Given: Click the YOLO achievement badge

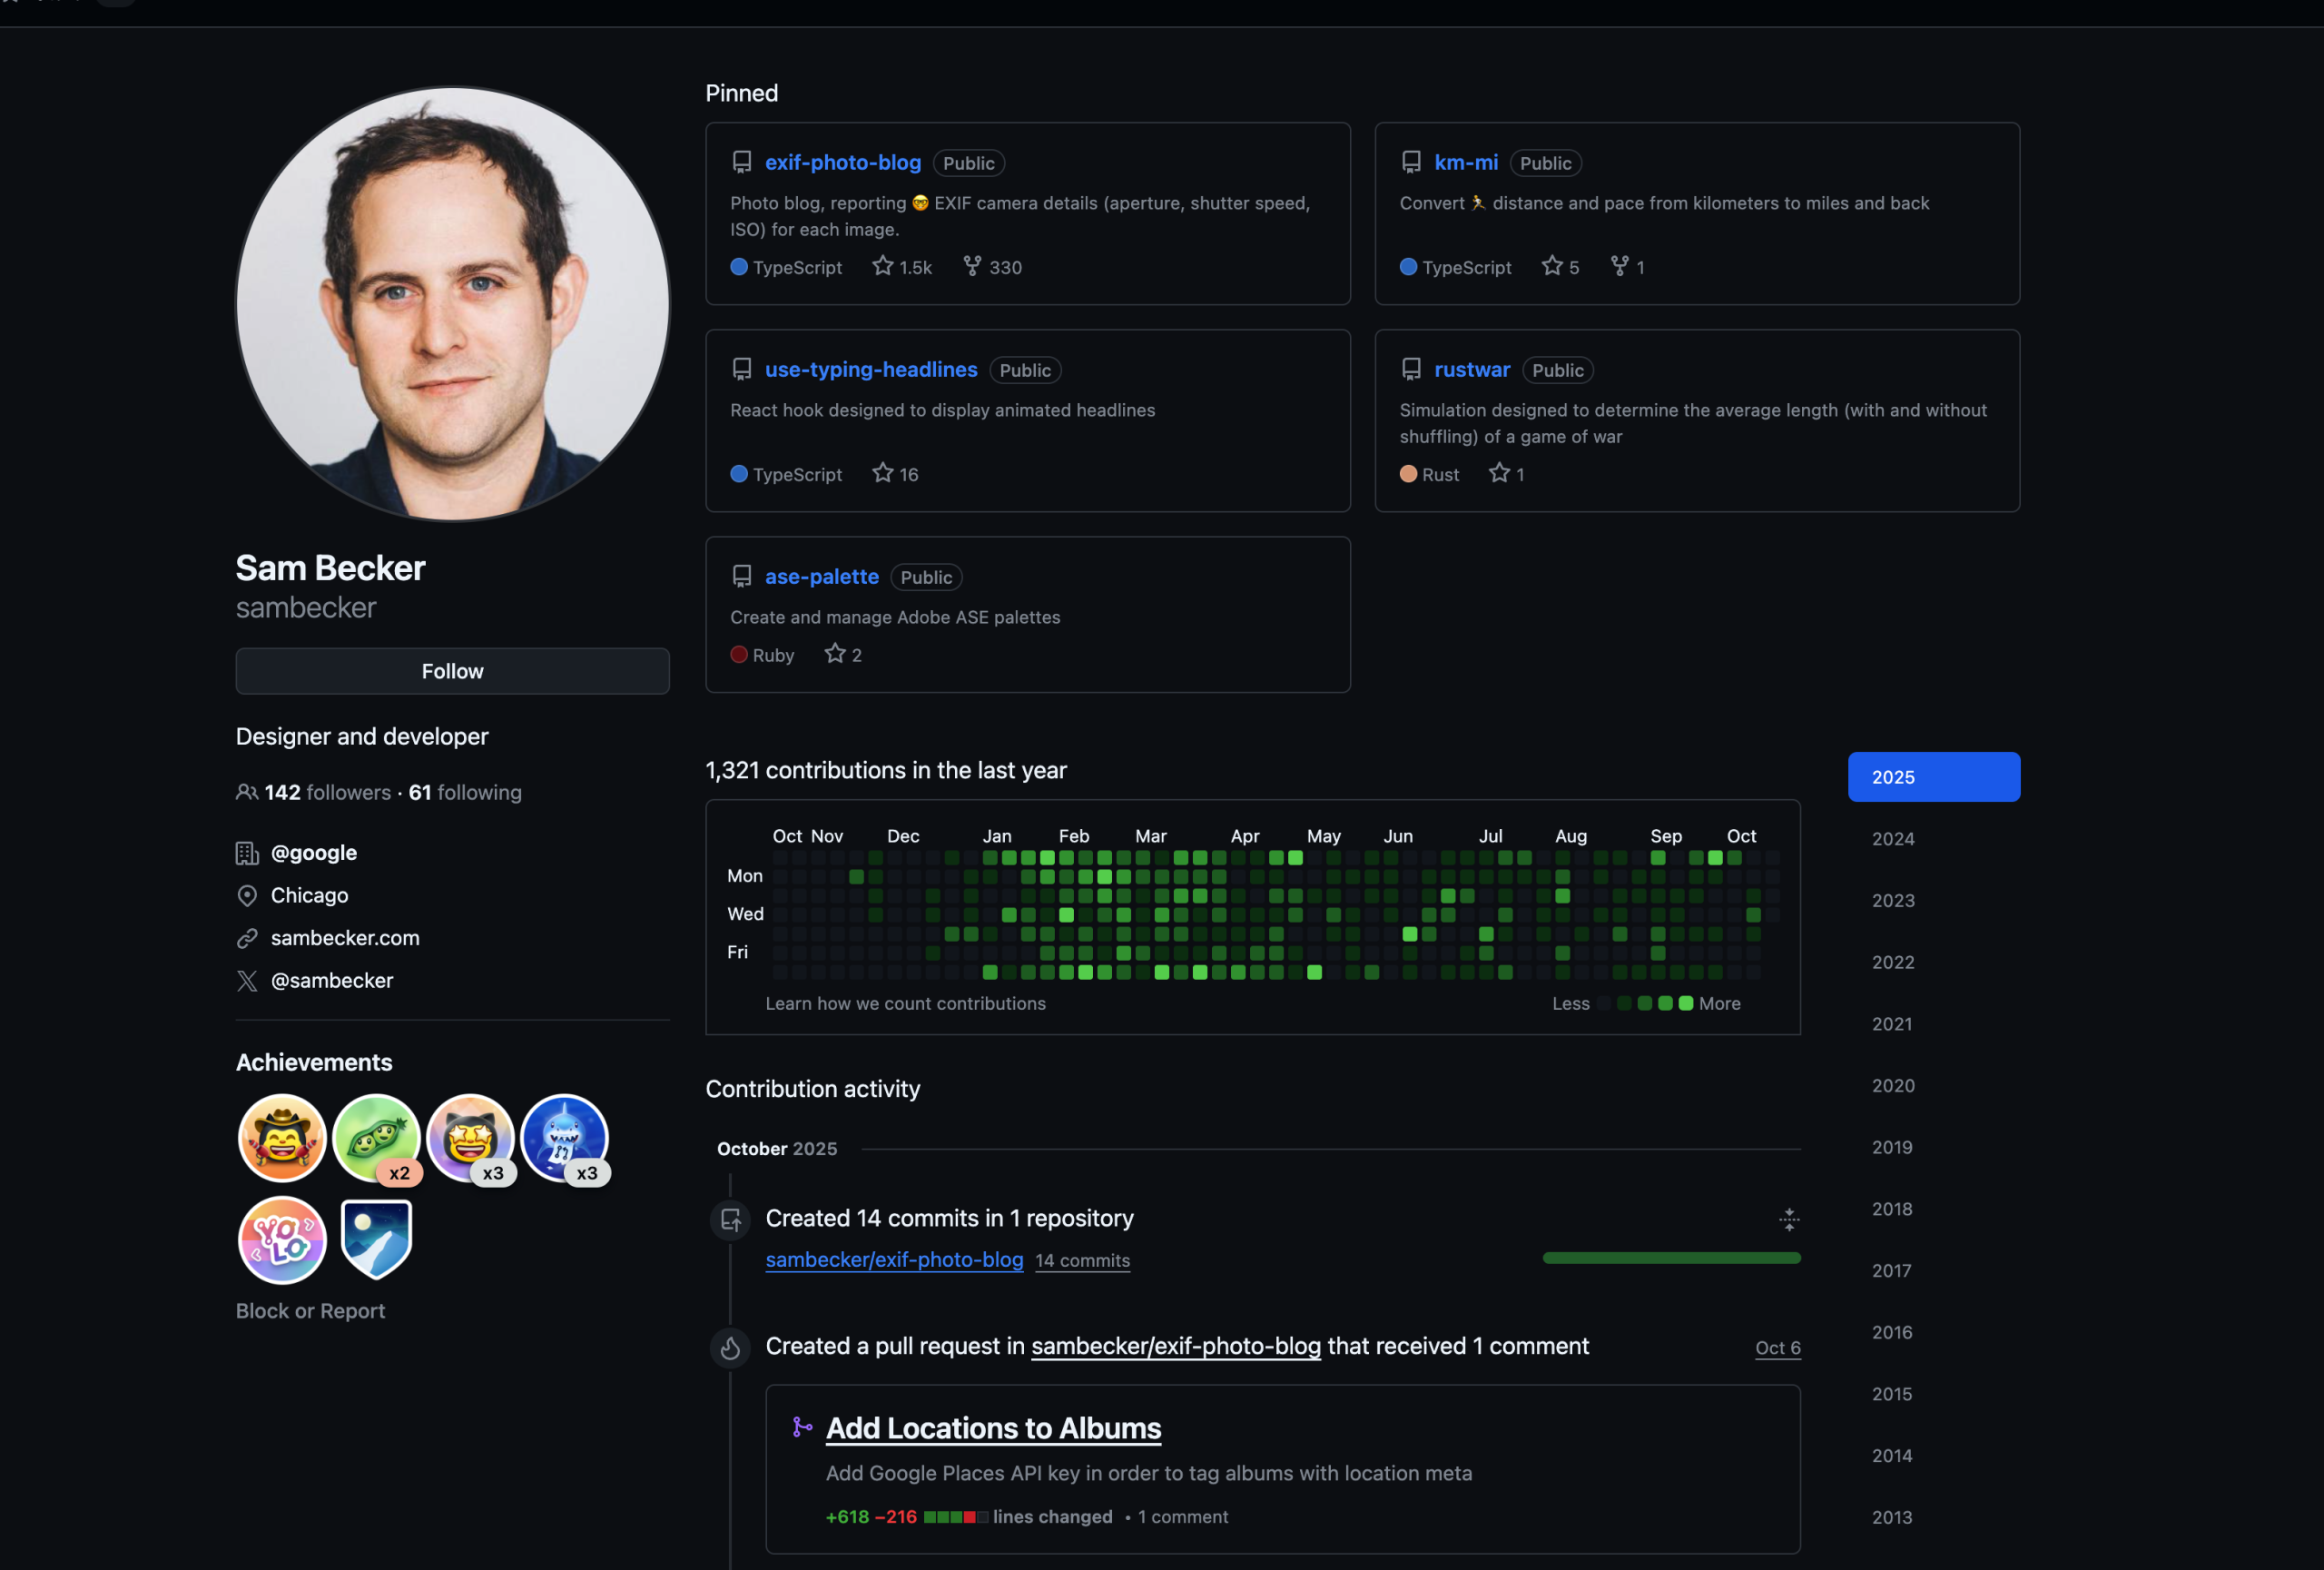Looking at the screenshot, I should 282,1240.
